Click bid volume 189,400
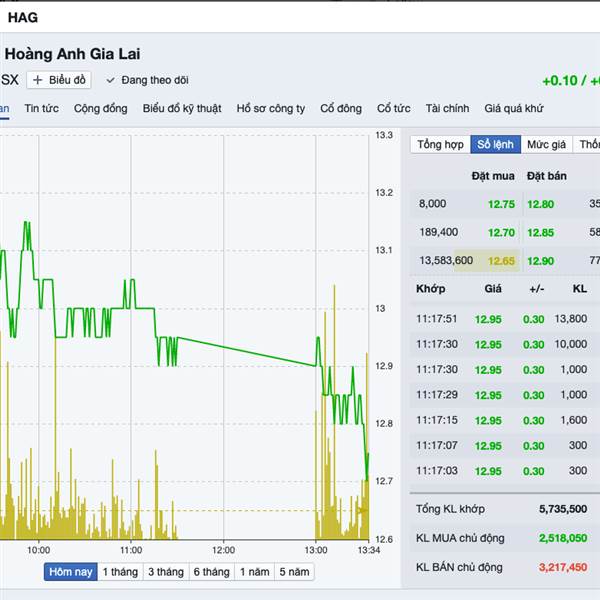The height and width of the screenshot is (600, 600). [439, 232]
